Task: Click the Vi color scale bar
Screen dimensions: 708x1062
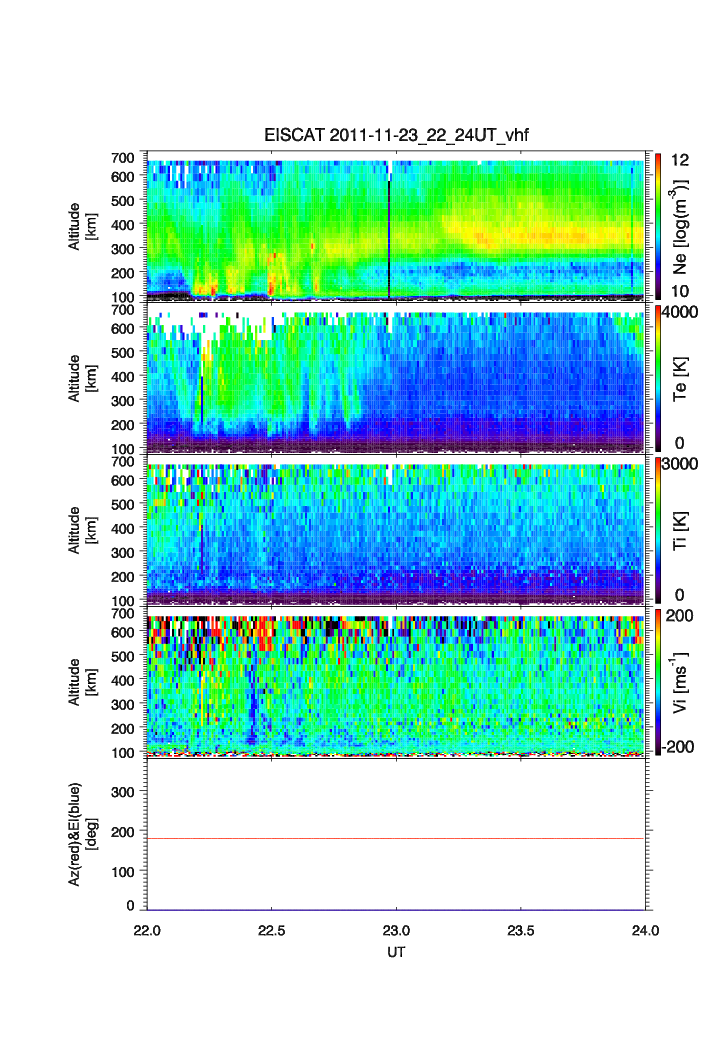Action: tap(658, 682)
